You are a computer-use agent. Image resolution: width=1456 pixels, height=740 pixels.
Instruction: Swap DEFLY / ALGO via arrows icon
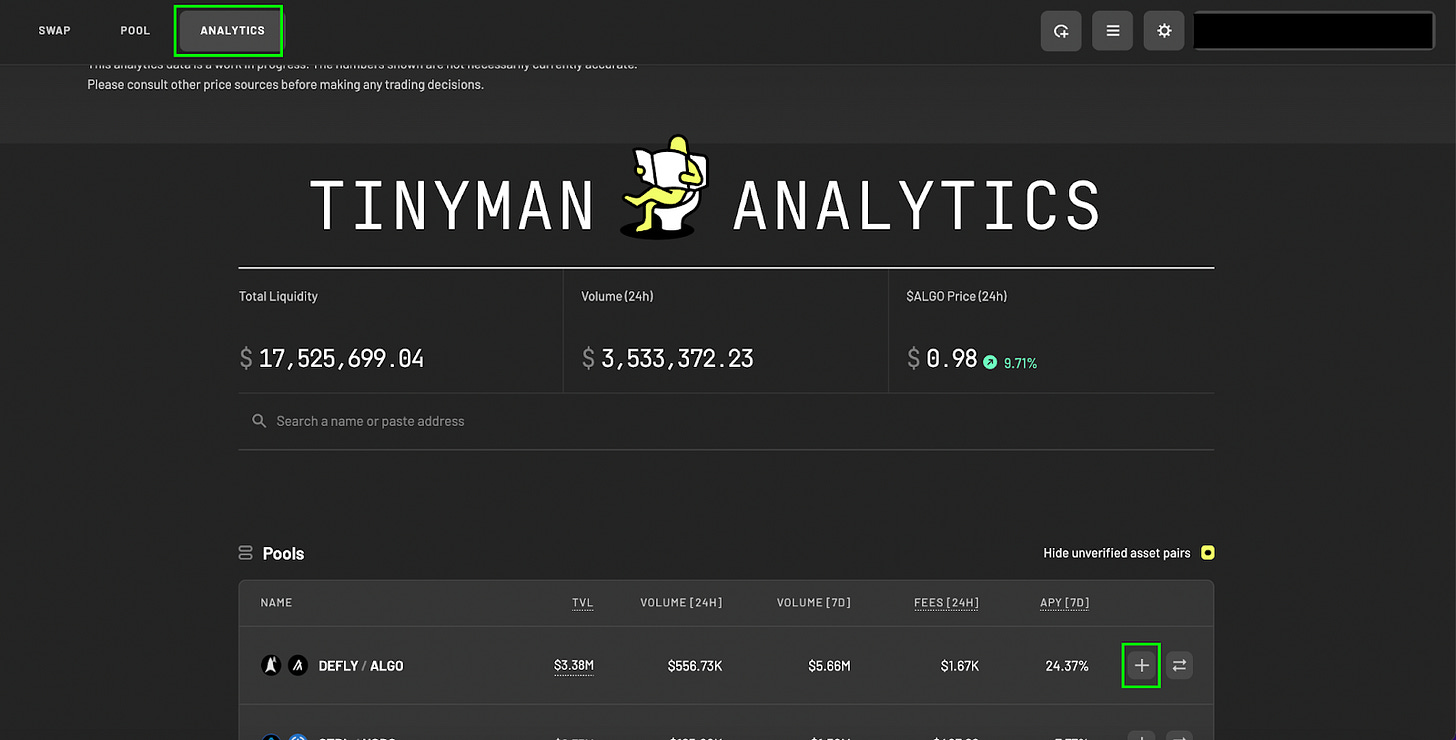point(1179,665)
